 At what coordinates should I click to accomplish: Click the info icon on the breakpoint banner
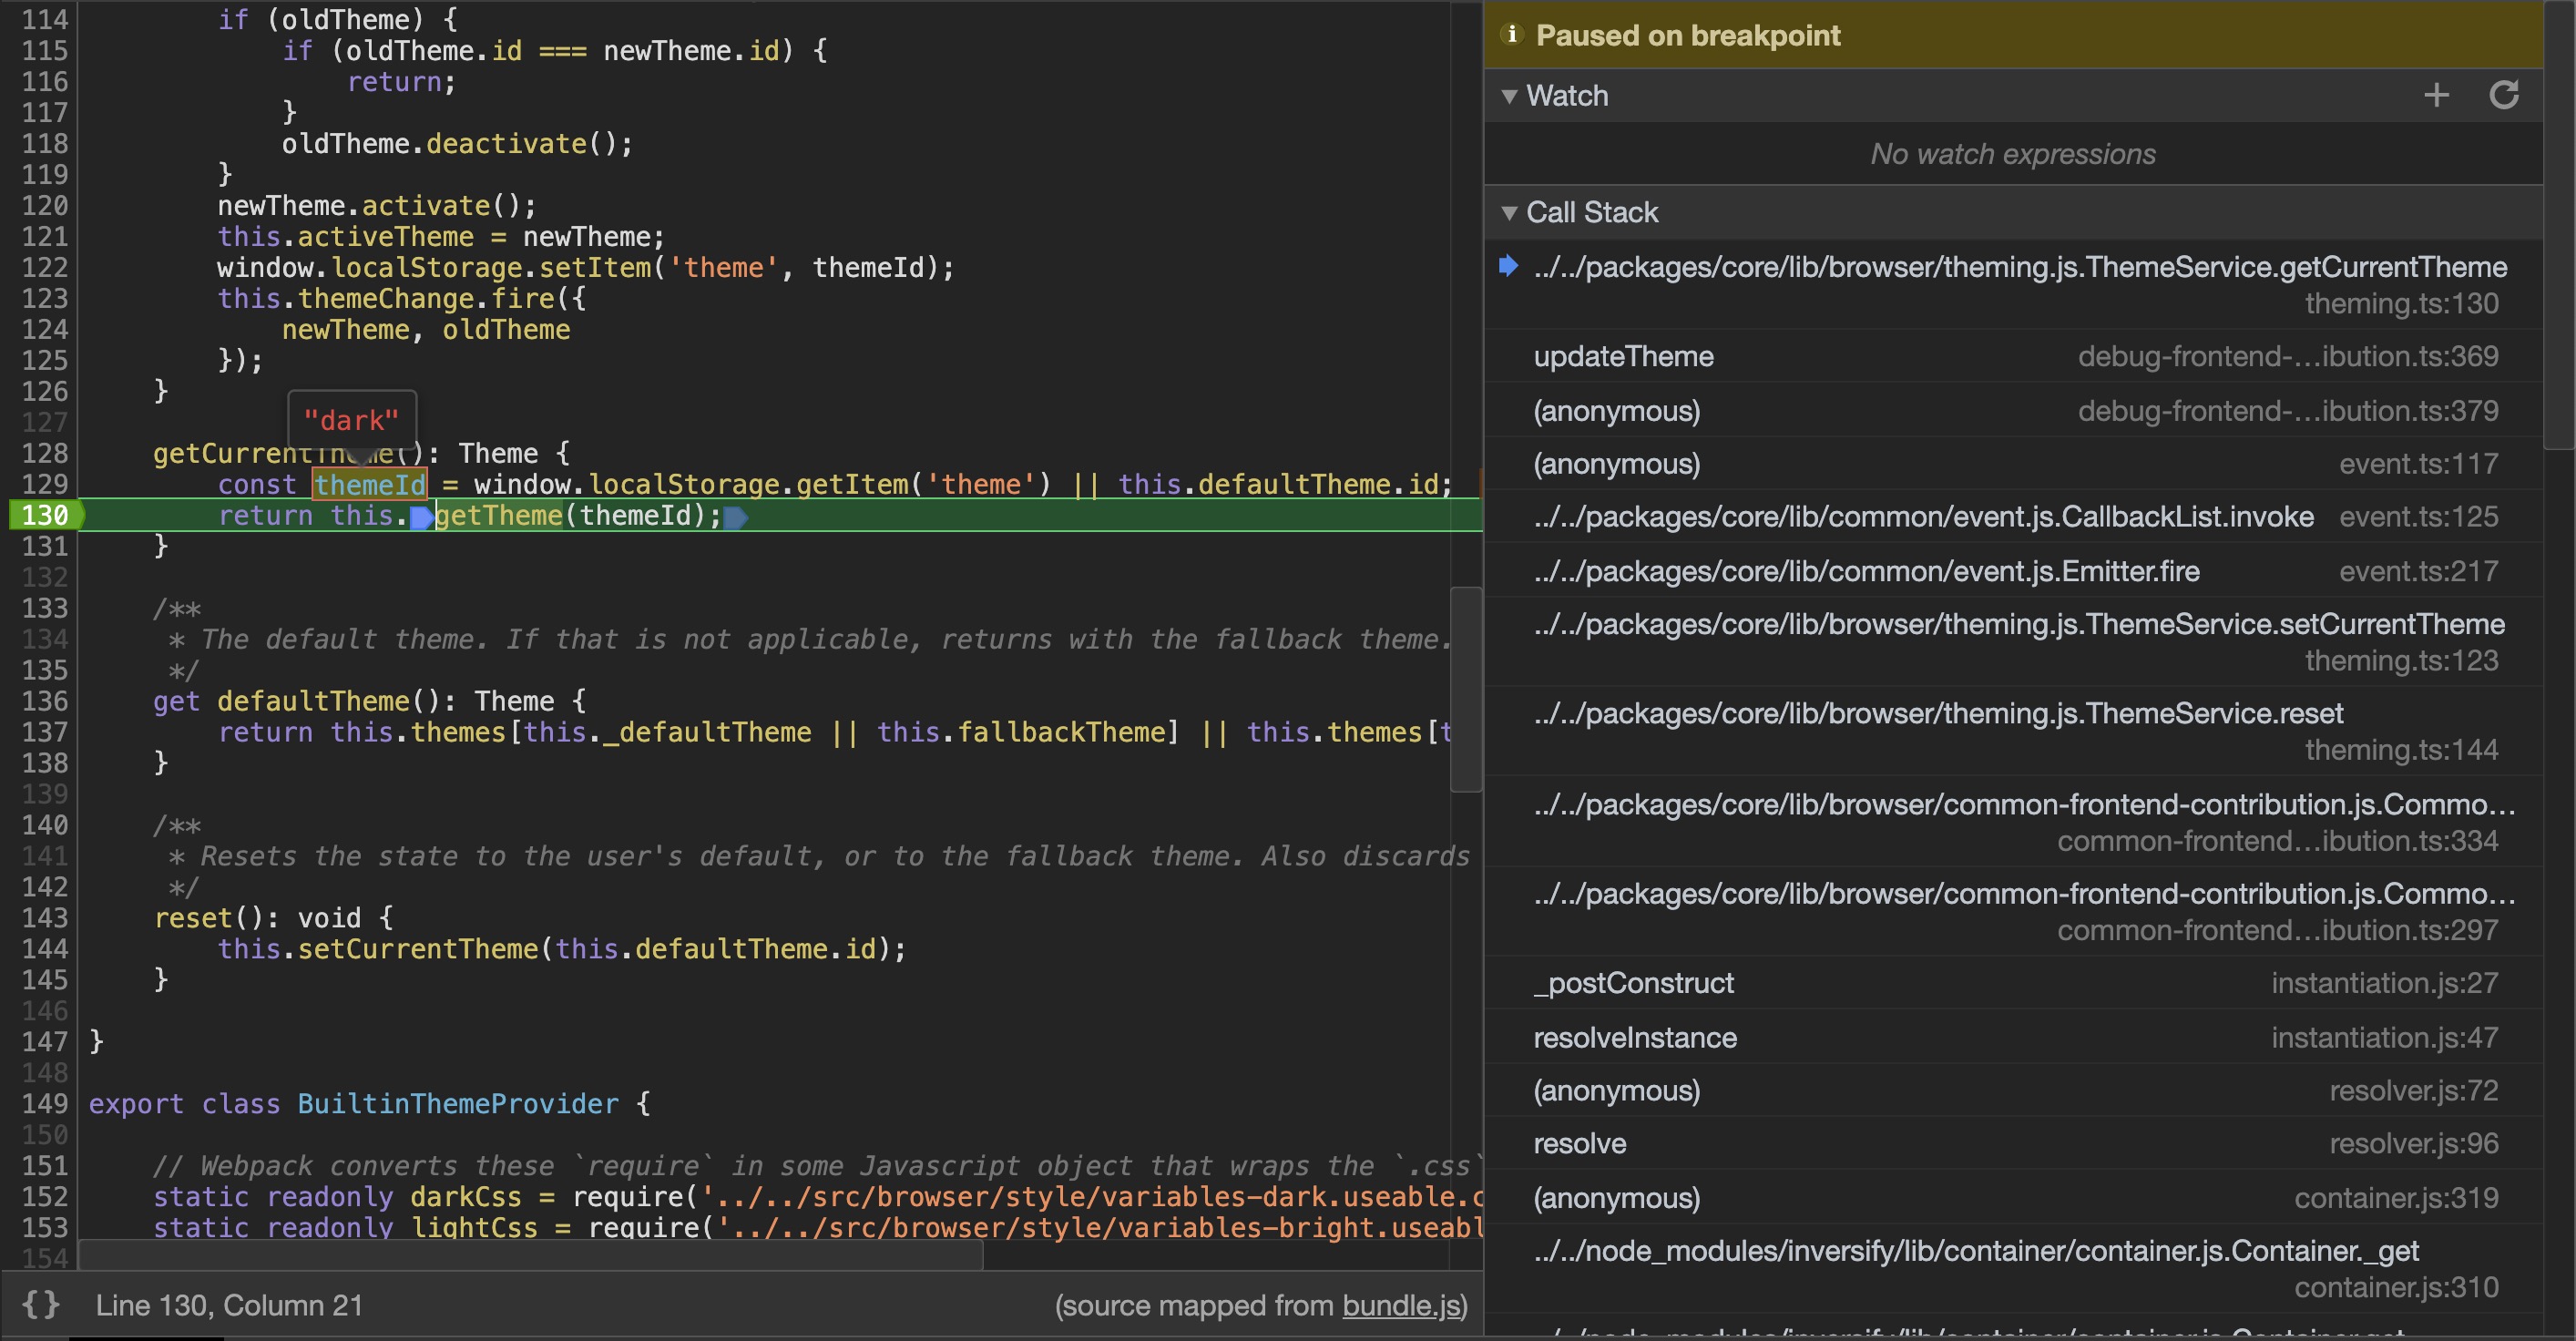pos(1512,33)
